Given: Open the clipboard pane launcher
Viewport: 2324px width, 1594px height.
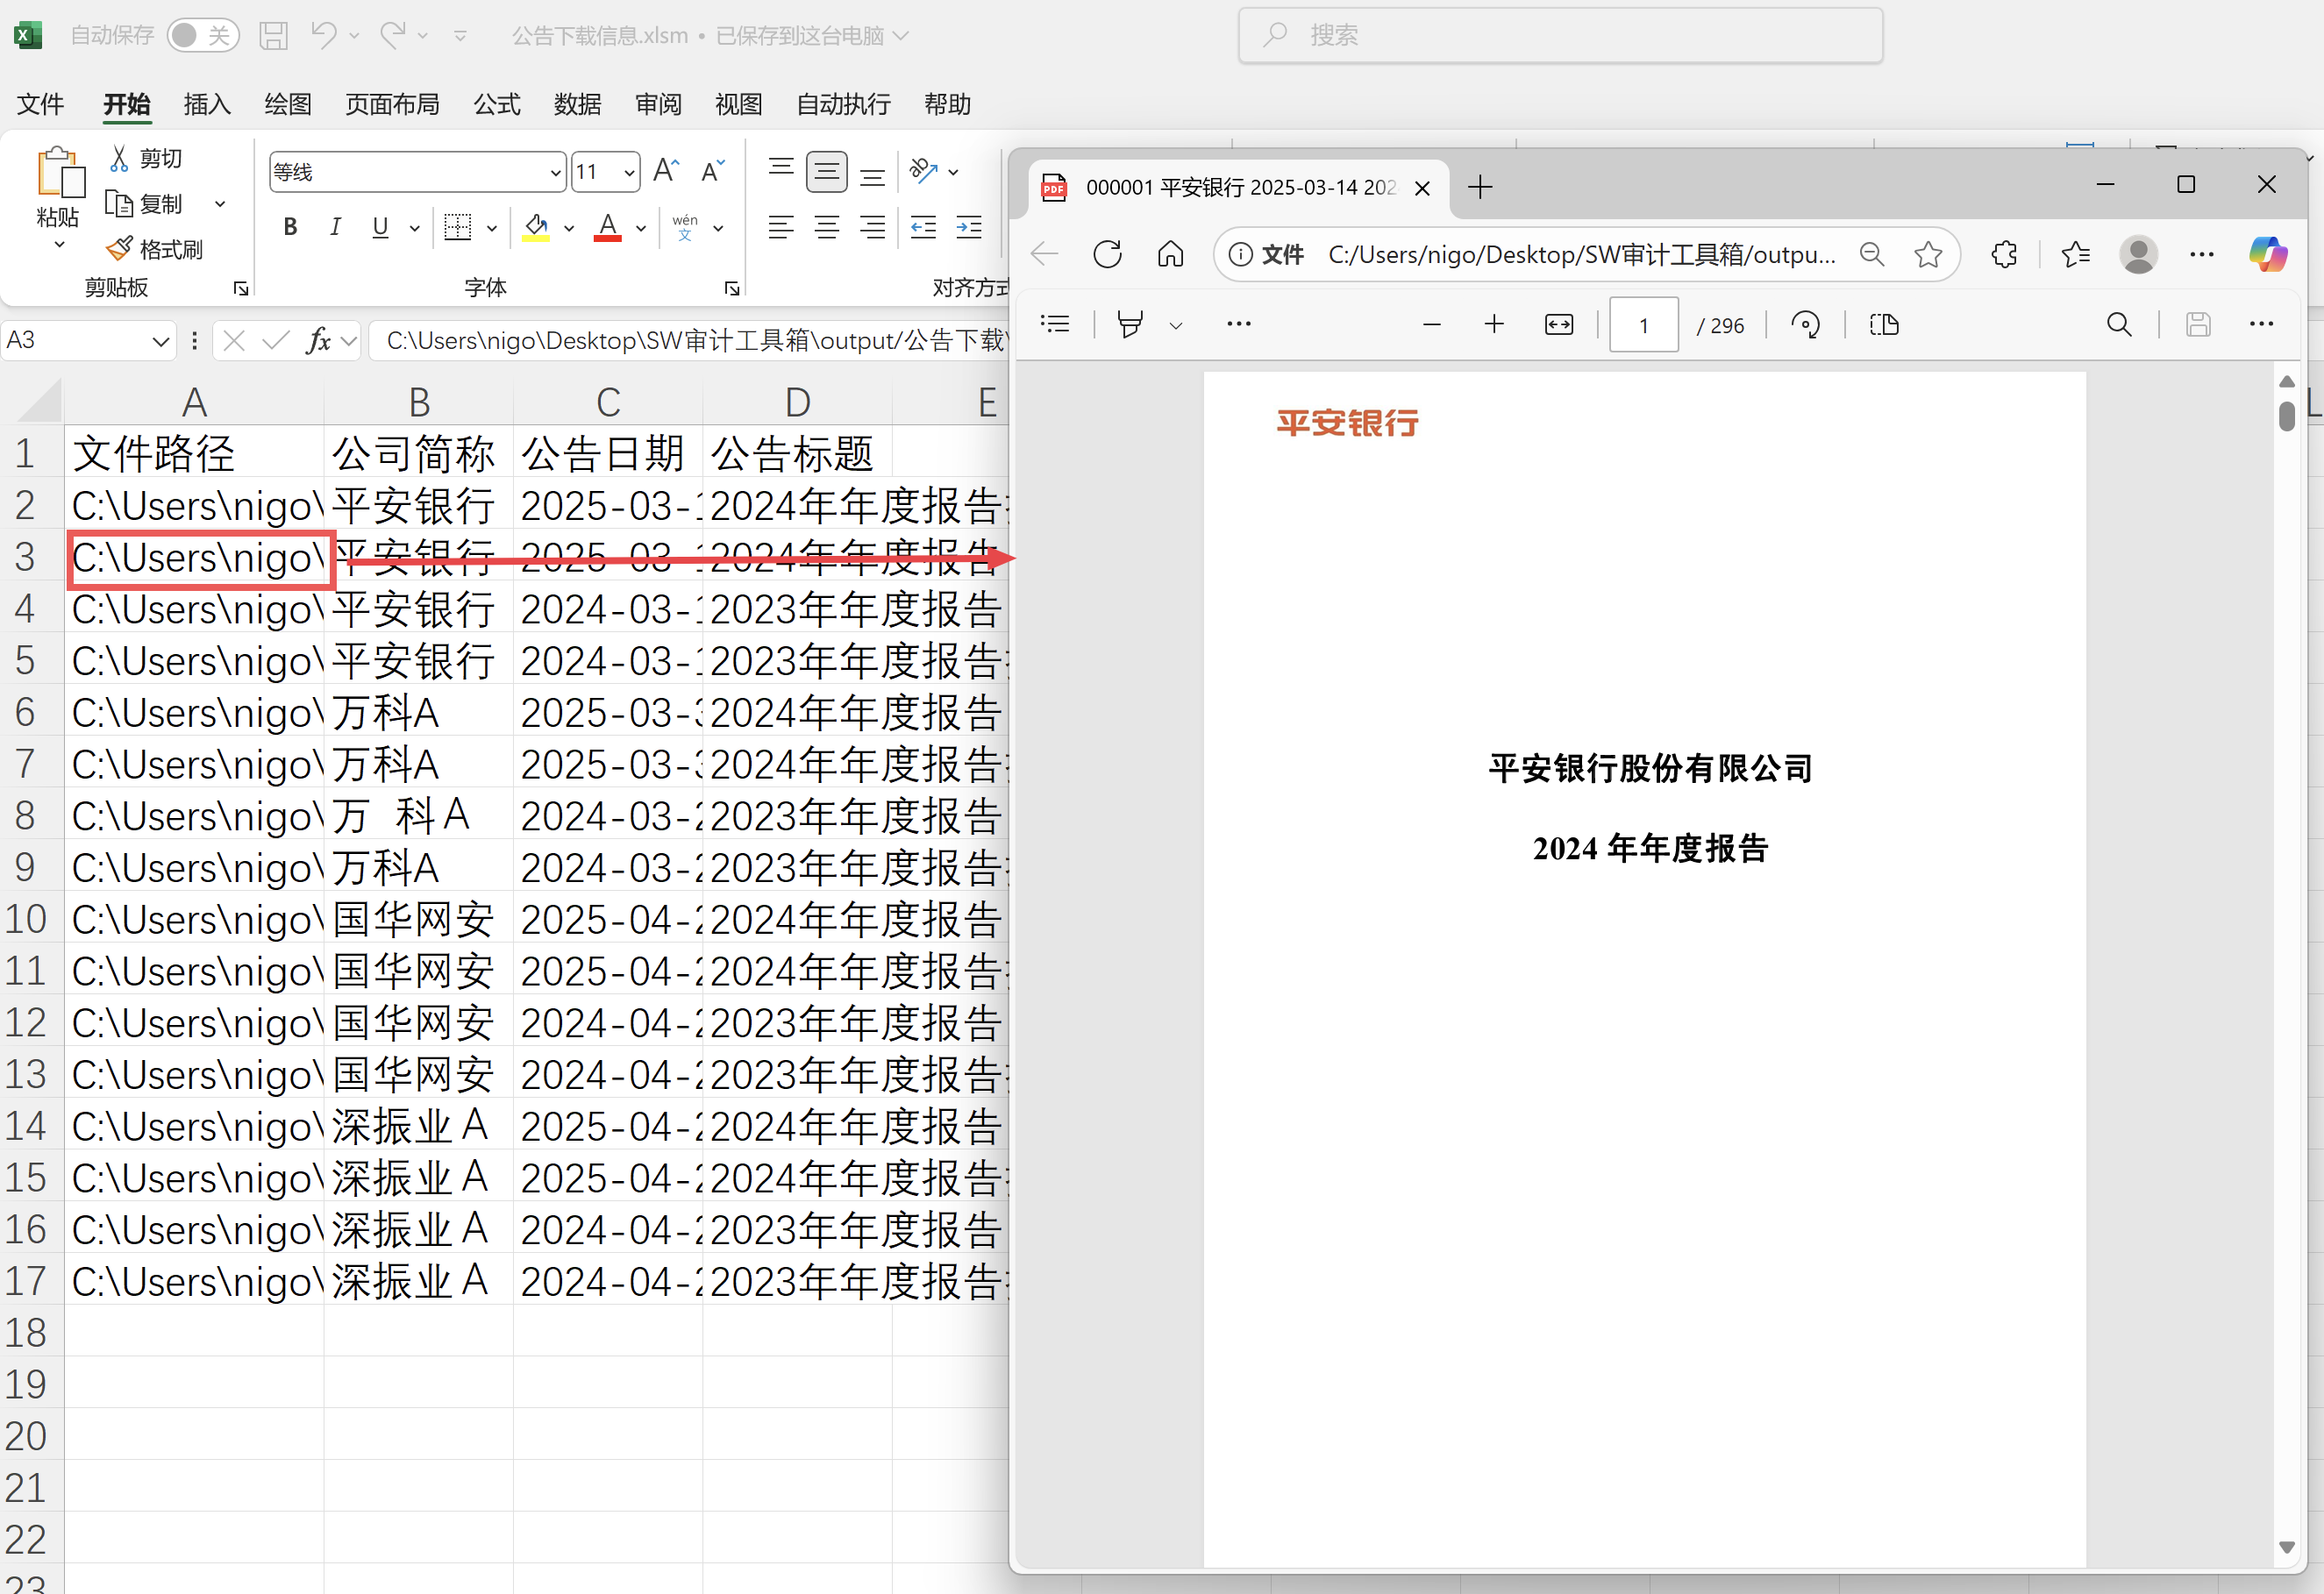Looking at the screenshot, I should point(241,288).
